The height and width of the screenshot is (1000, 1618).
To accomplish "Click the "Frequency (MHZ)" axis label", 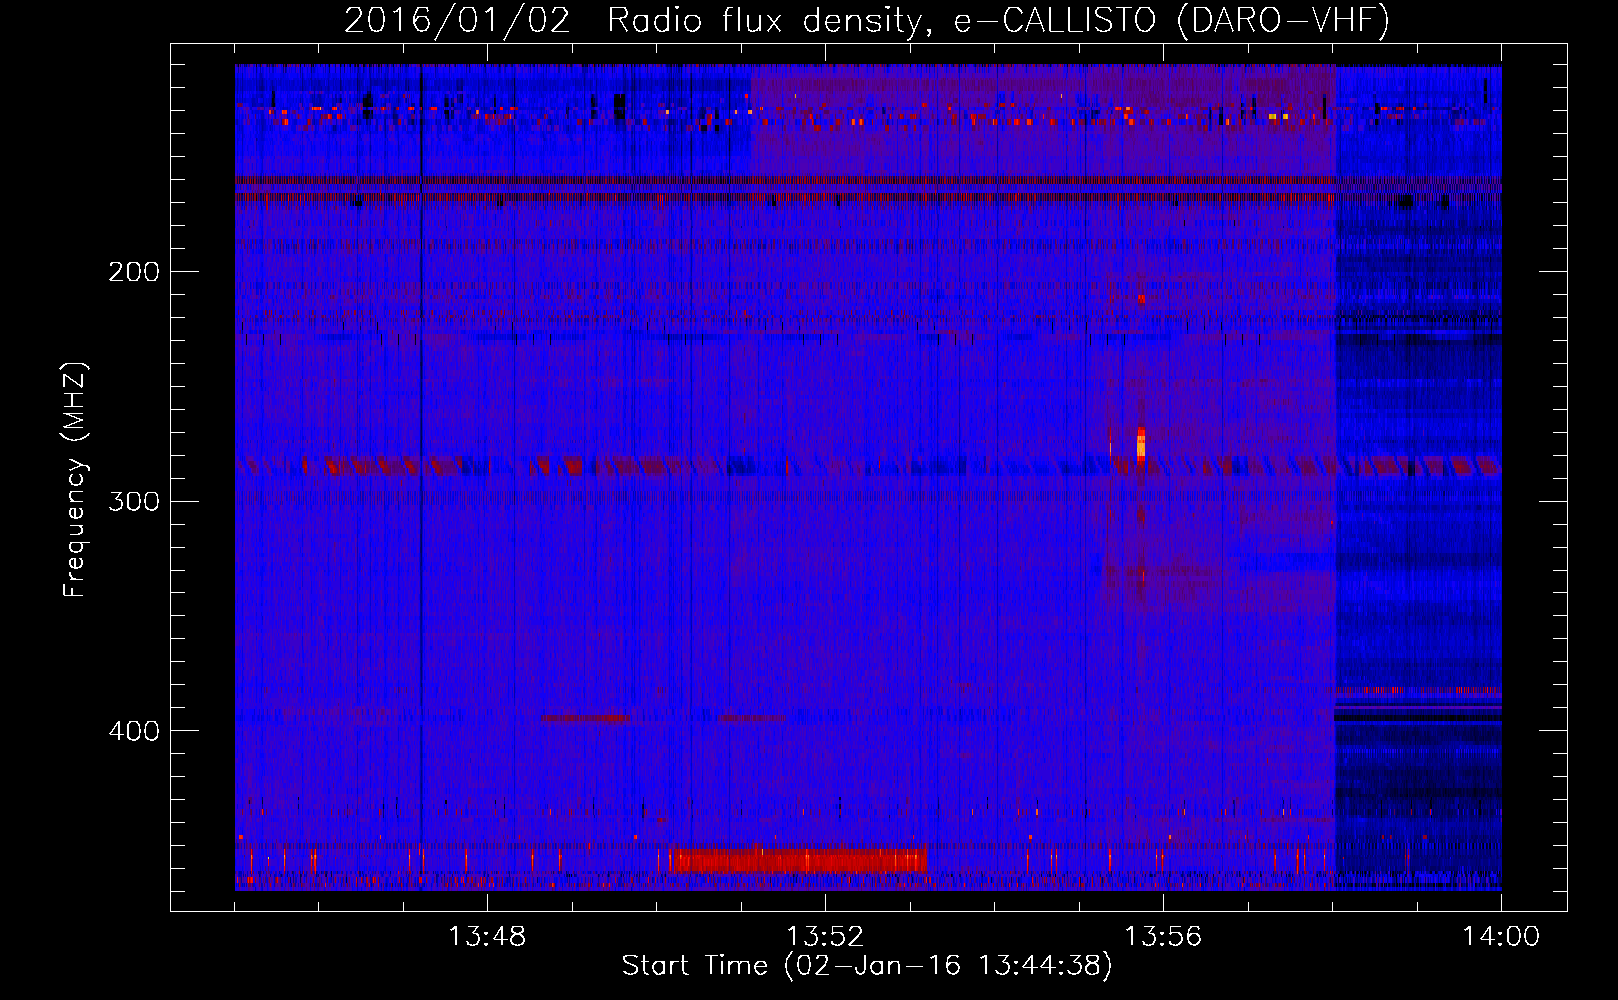I will (x=74, y=480).
